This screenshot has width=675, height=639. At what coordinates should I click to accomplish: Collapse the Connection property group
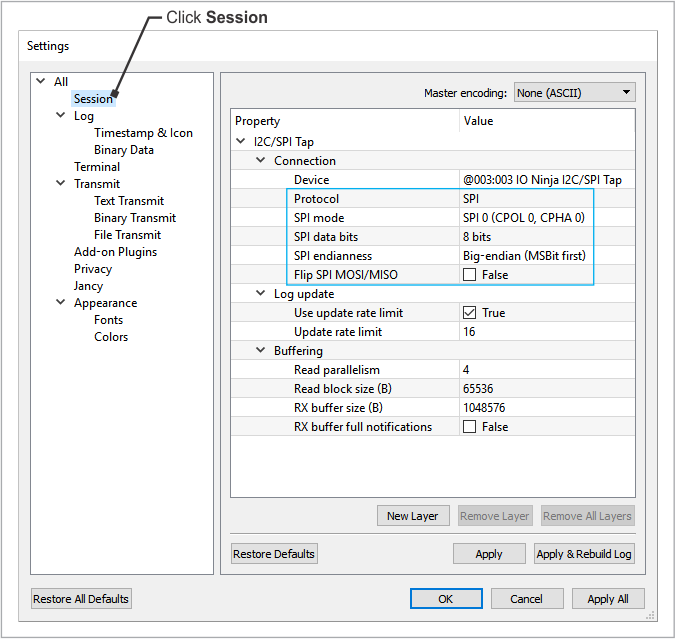pos(260,160)
